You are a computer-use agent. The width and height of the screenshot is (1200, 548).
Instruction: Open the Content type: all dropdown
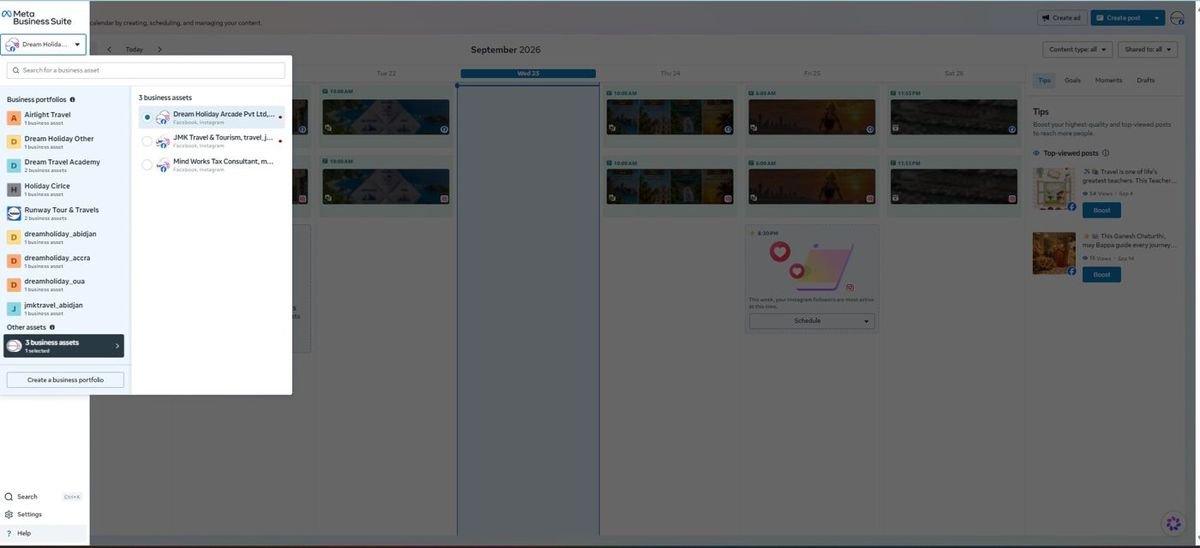click(1077, 49)
